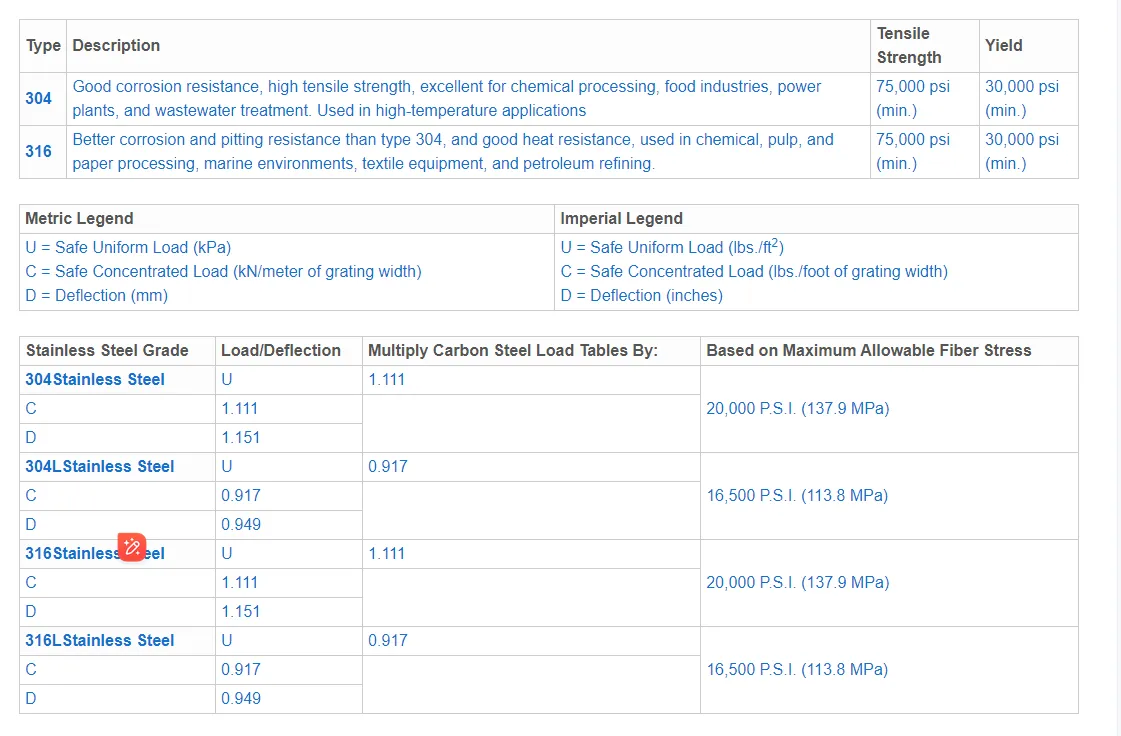Click the 16,500 P.S.I. value for 316L Stainless Steel
Viewport: 1121px width, 736px height.
point(797,670)
